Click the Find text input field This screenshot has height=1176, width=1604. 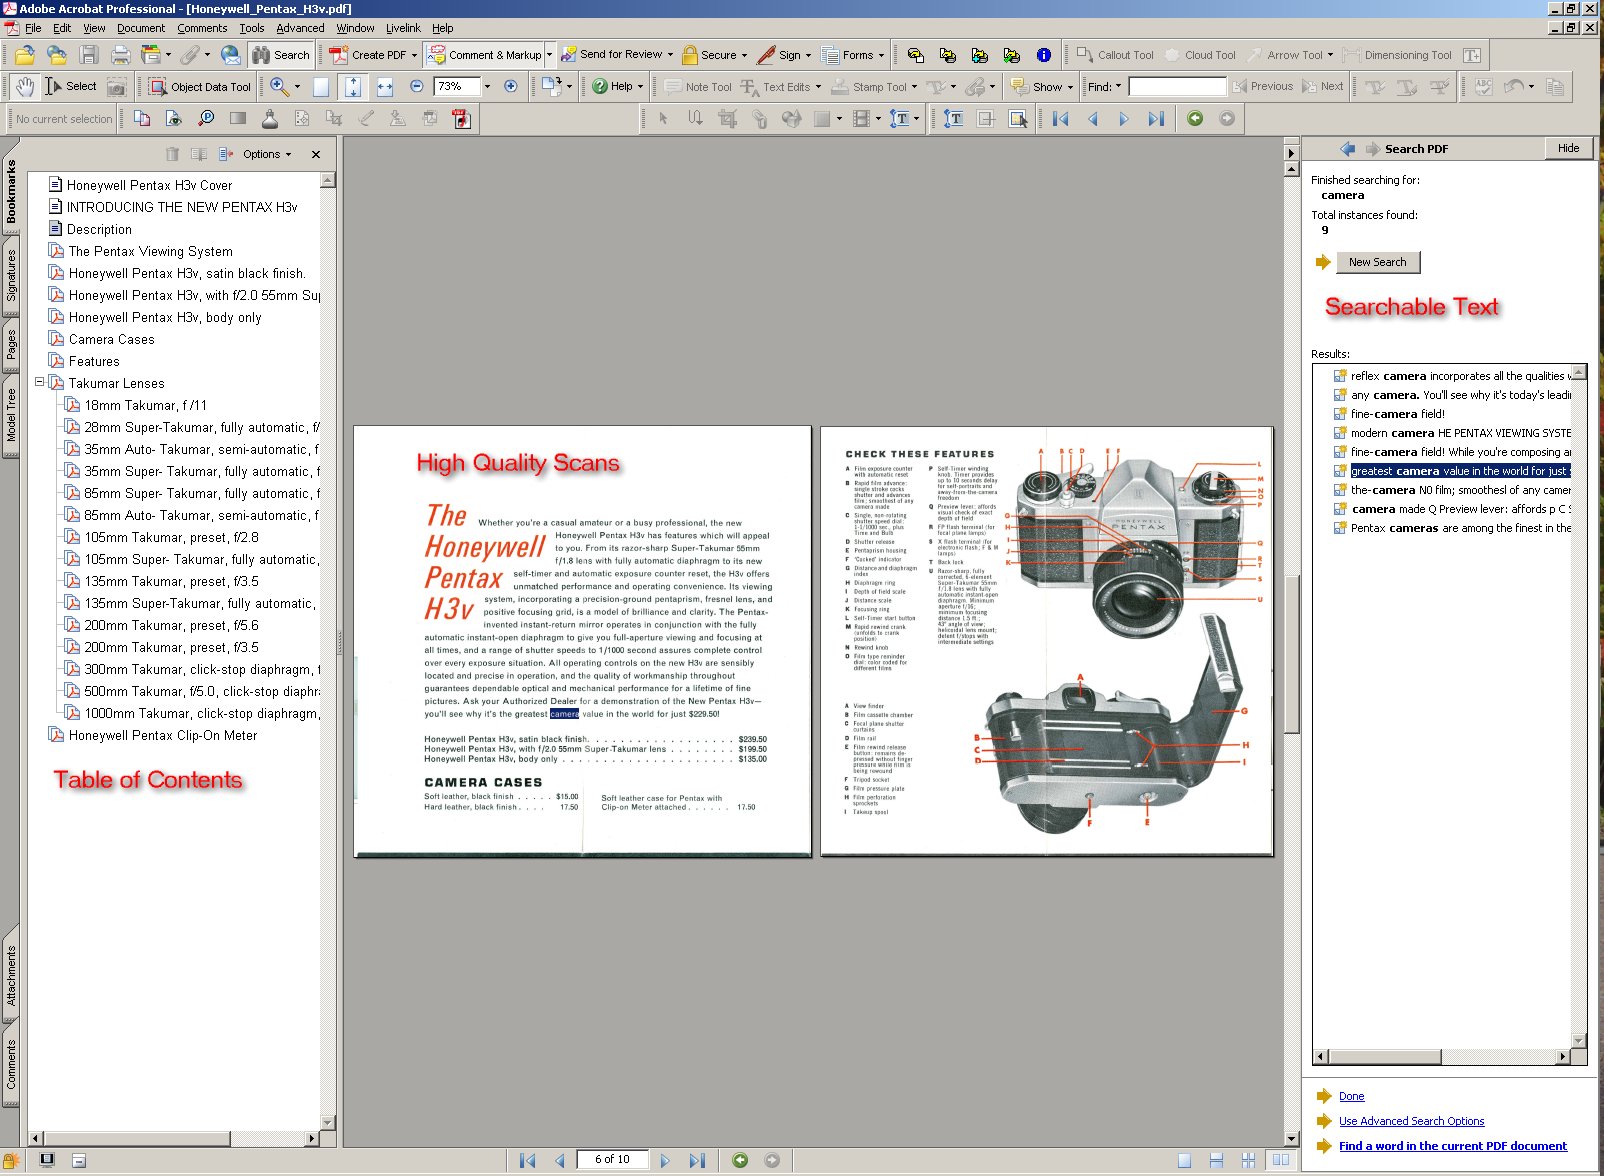pyautogui.click(x=1177, y=87)
